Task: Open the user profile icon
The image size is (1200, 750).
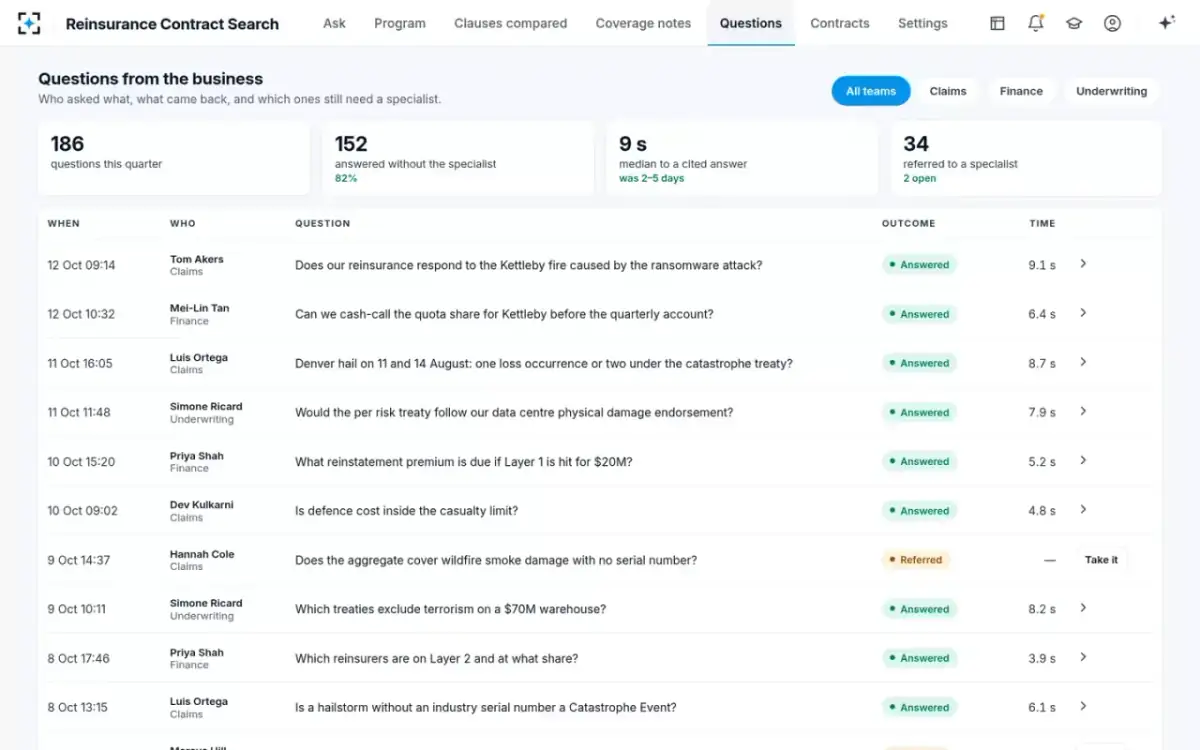Action: click(1112, 23)
